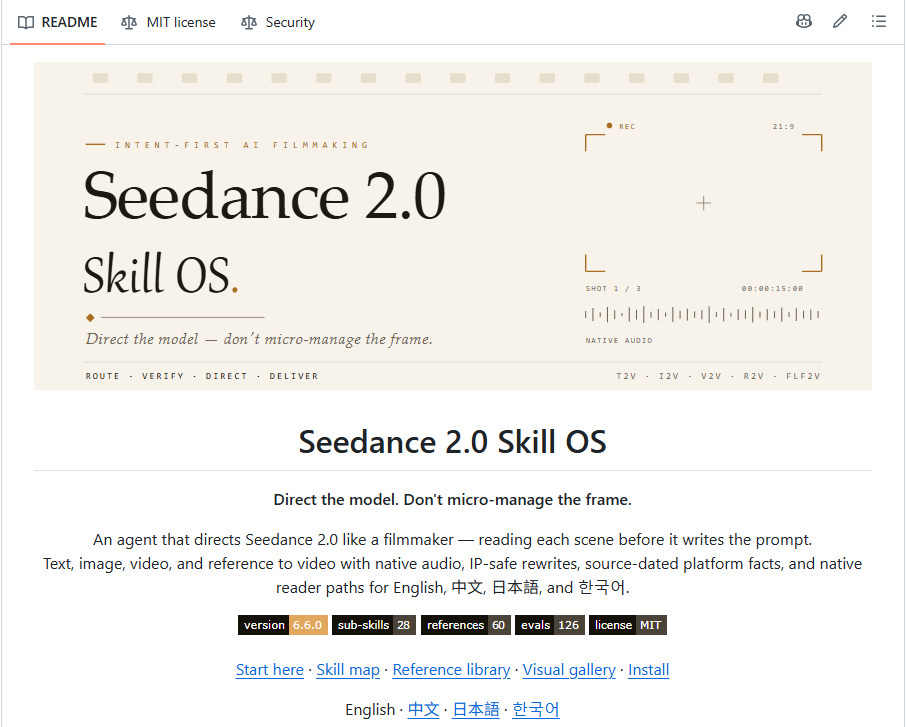Screen dimensions: 906x727
Task: Click the 'English' language label
Action: [370, 709]
